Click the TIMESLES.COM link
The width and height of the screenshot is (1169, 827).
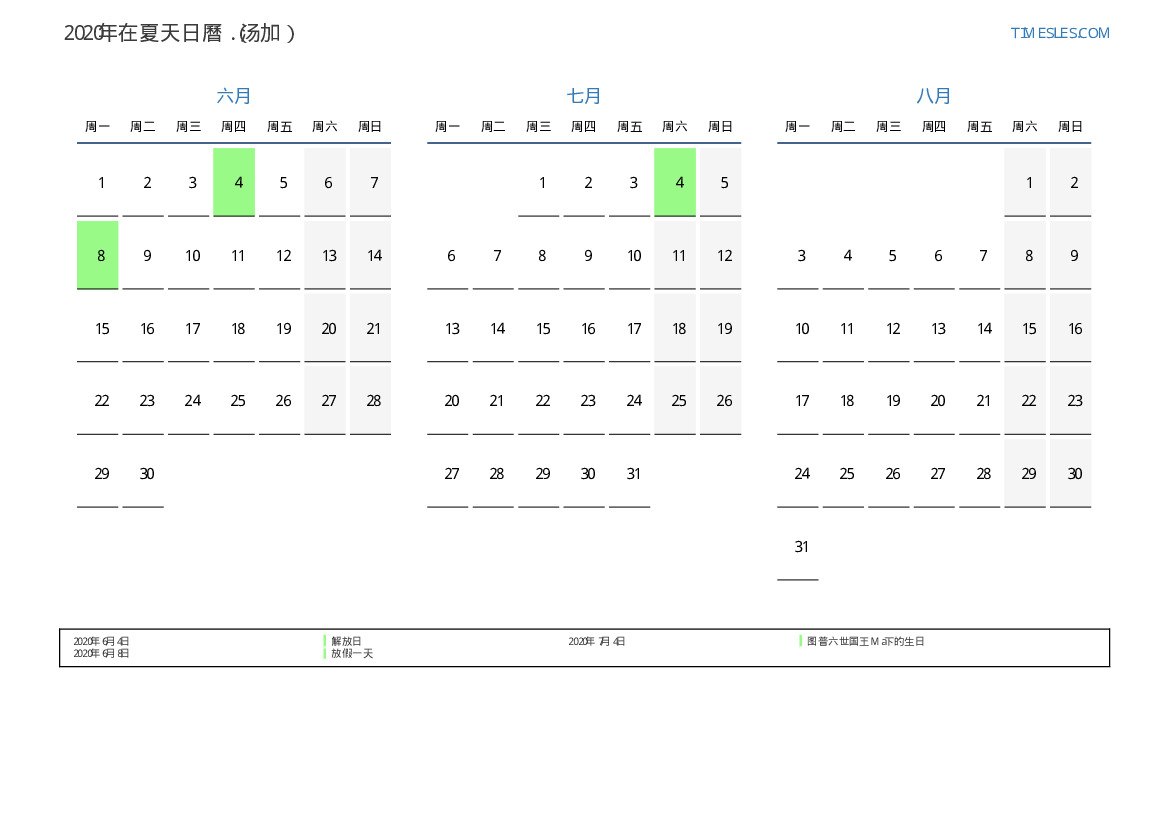click(x=1059, y=33)
